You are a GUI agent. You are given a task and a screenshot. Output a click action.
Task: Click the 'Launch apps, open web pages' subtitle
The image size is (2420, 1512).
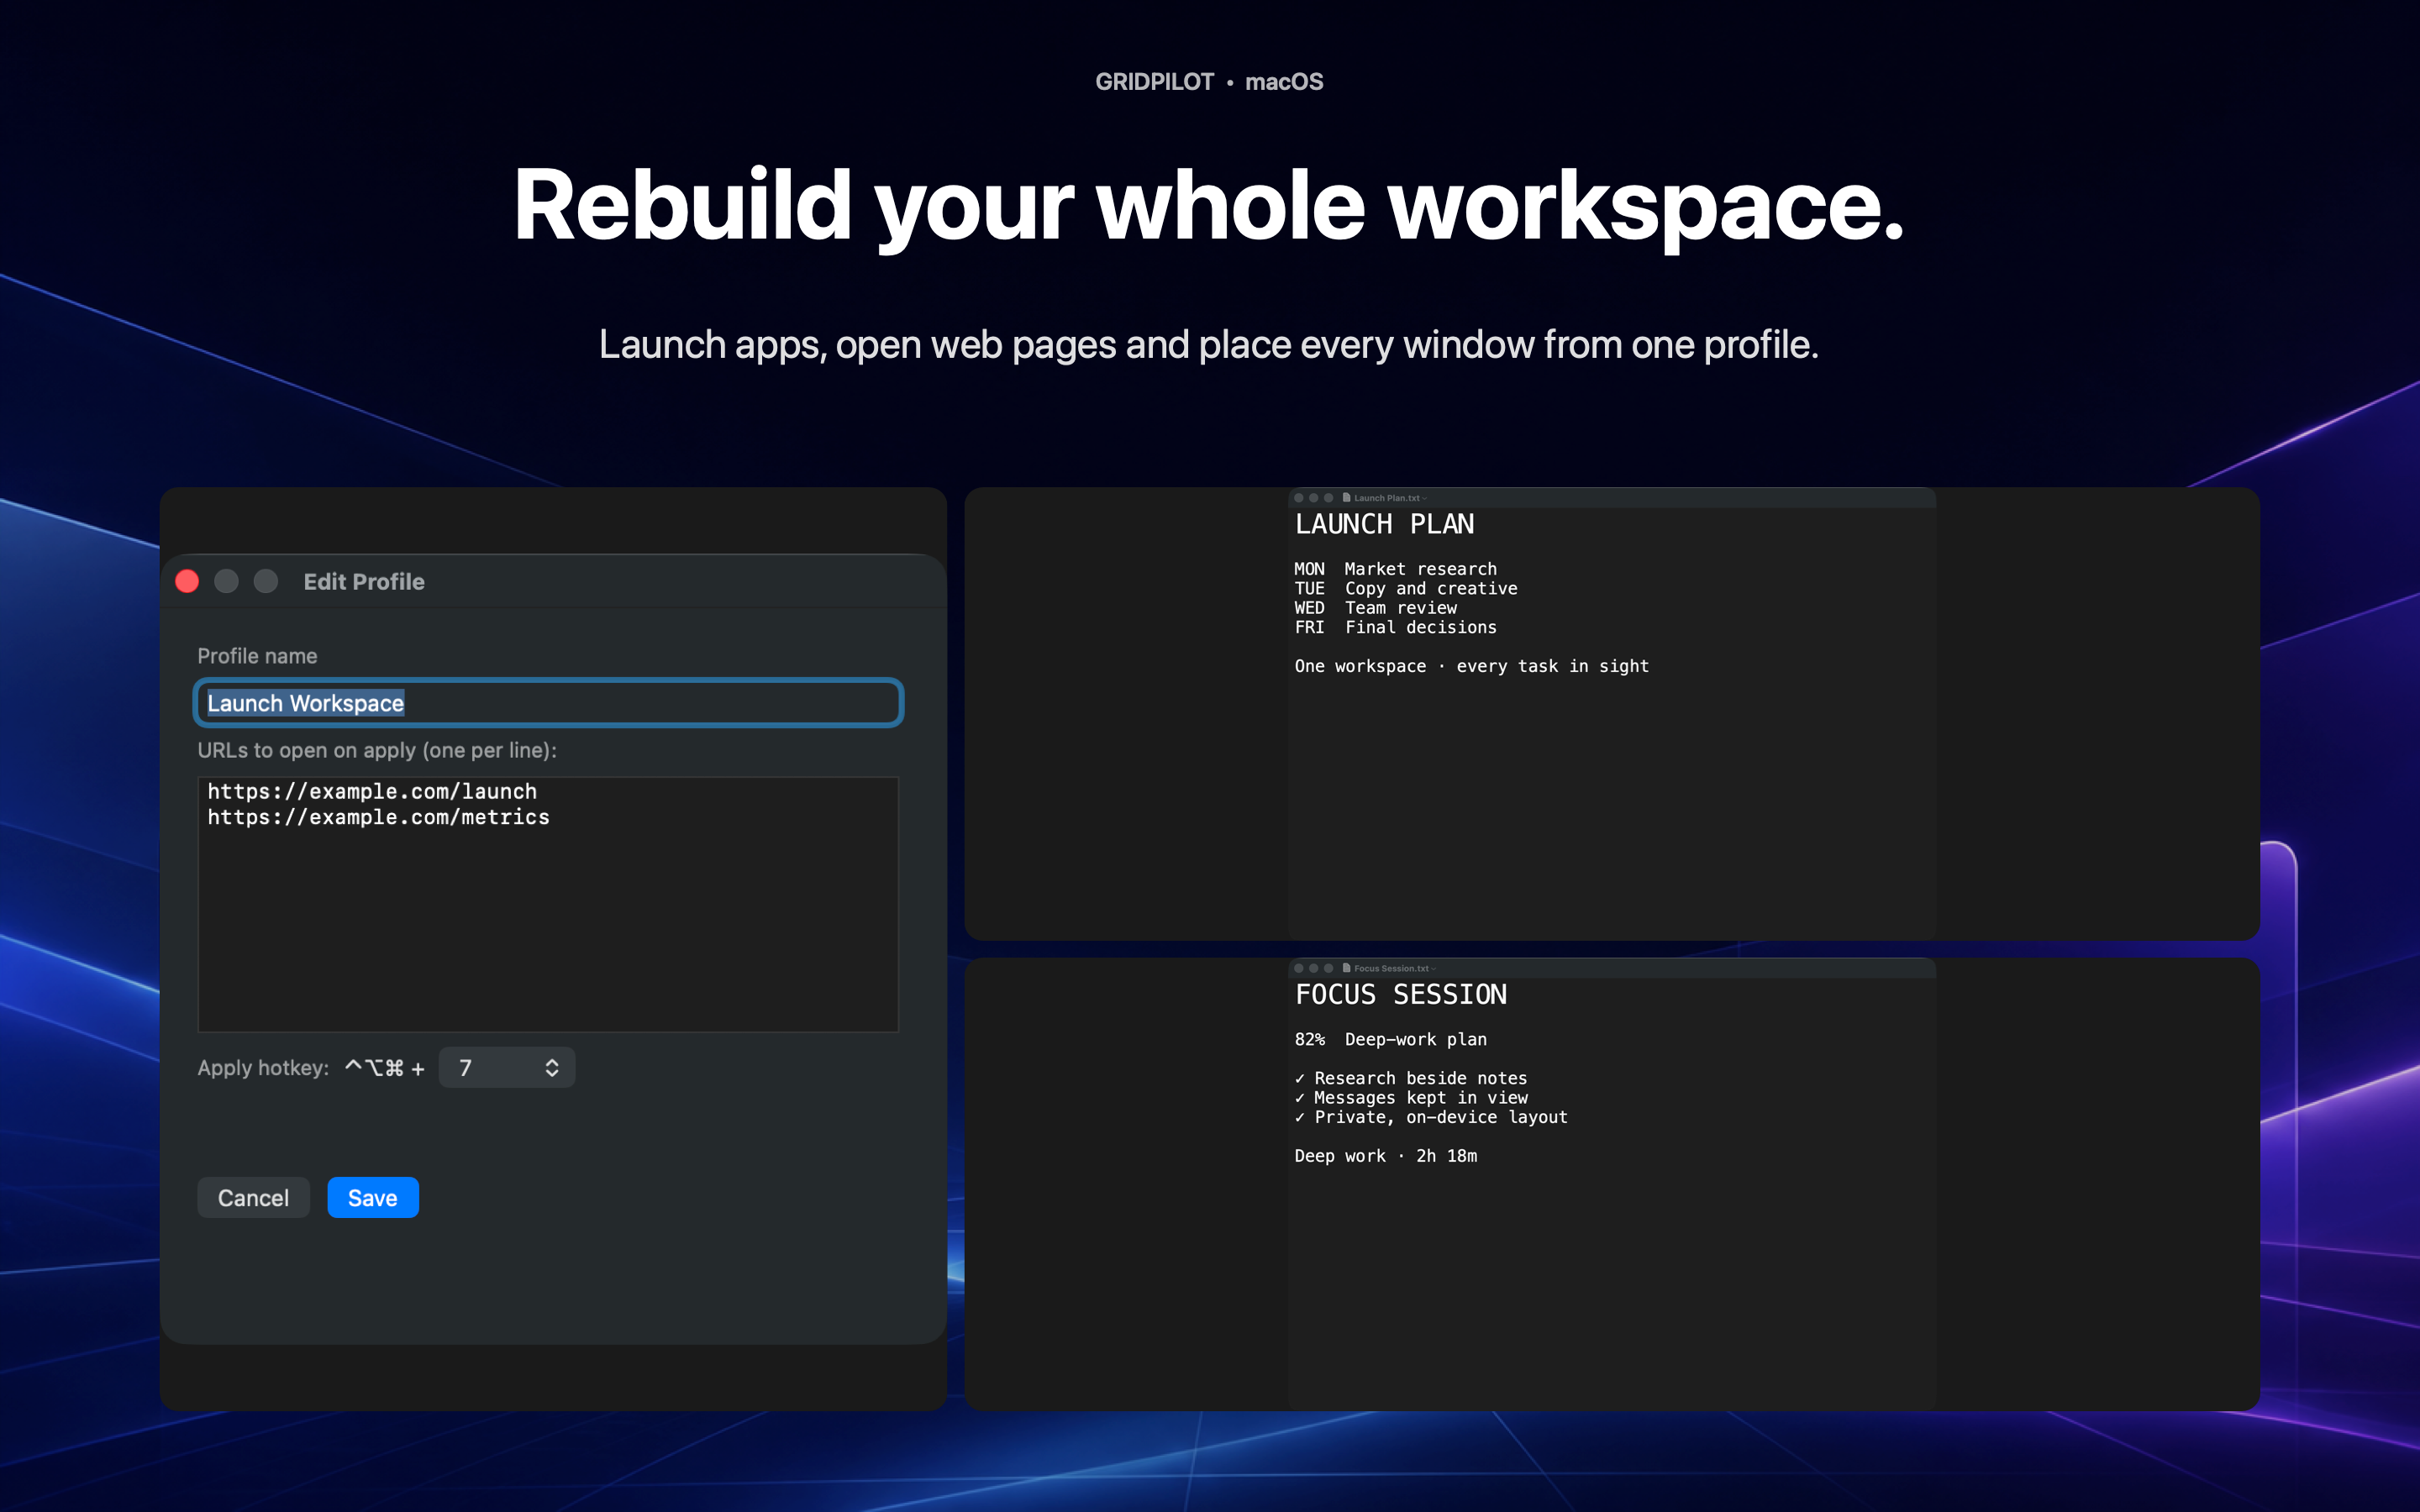tap(1208, 345)
